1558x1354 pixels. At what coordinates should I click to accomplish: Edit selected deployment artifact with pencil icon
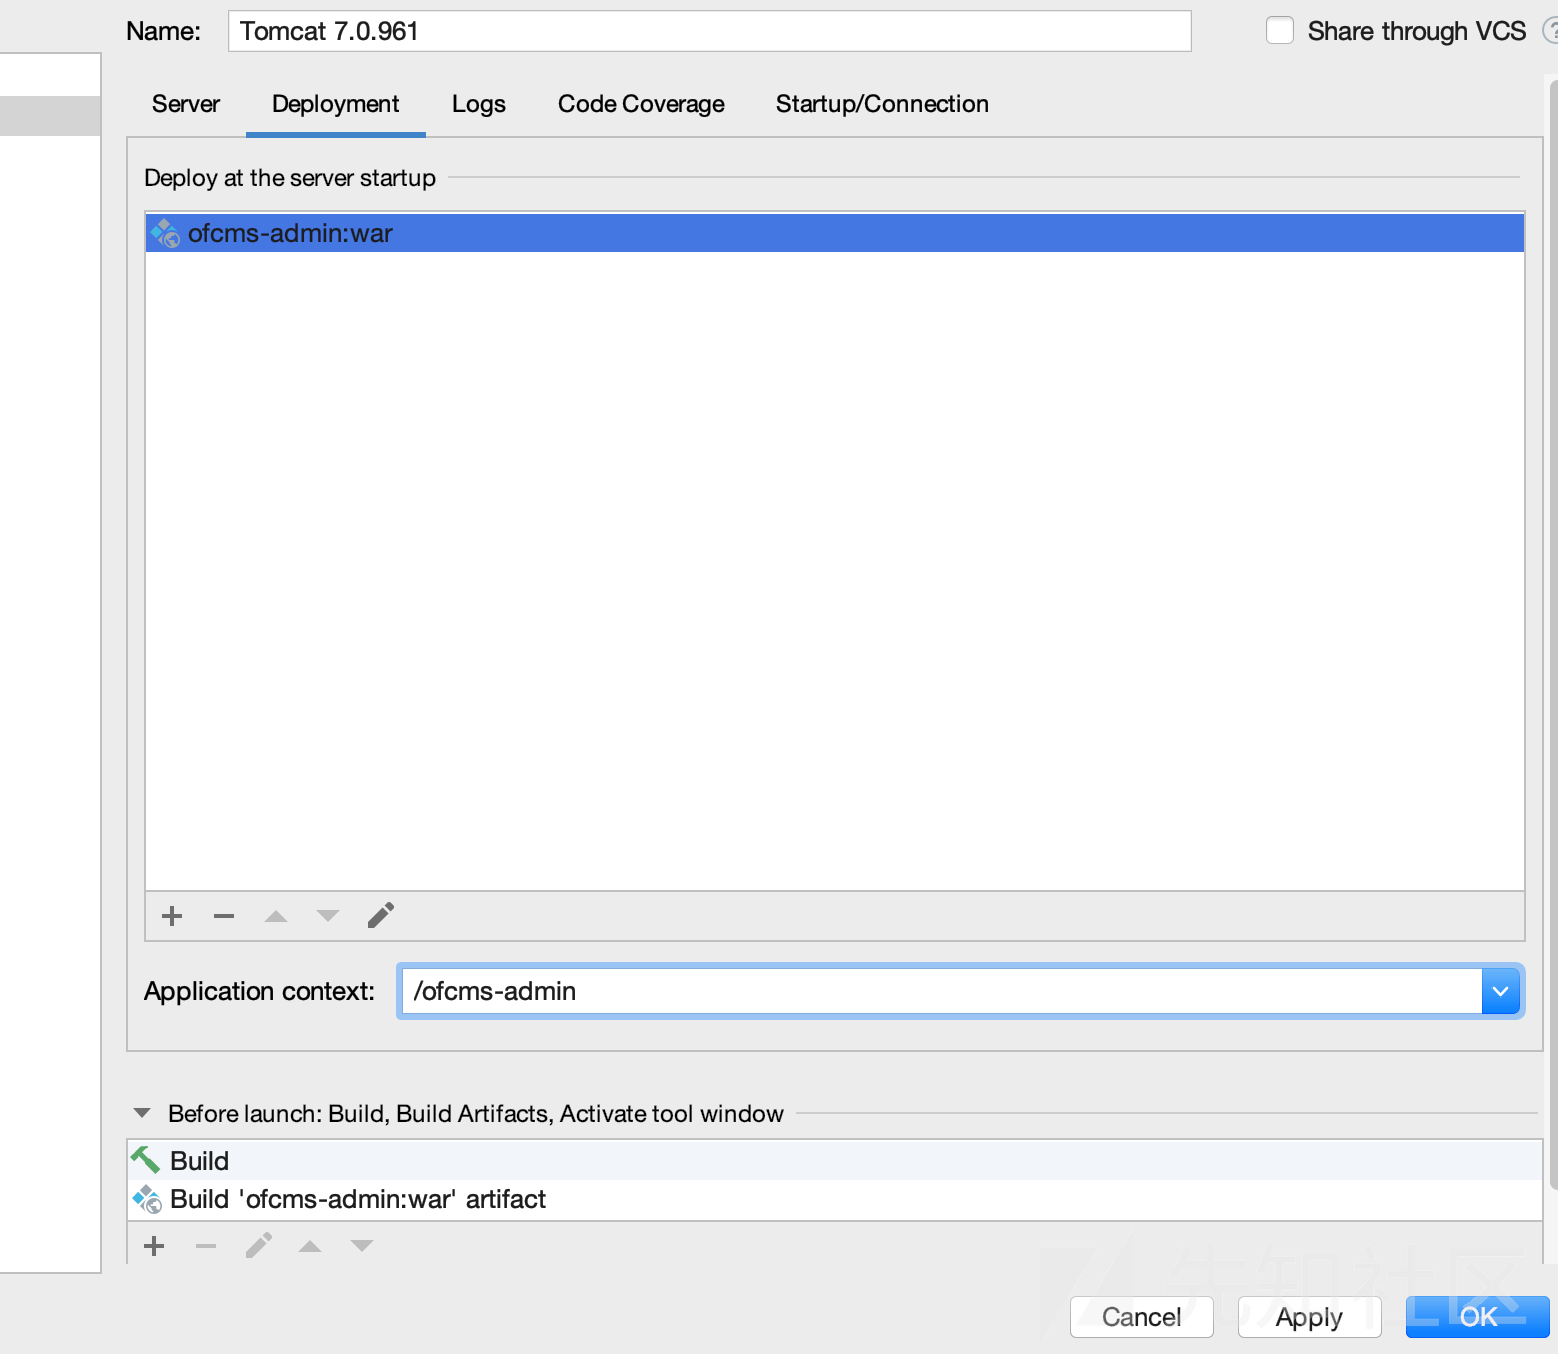[381, 915]
